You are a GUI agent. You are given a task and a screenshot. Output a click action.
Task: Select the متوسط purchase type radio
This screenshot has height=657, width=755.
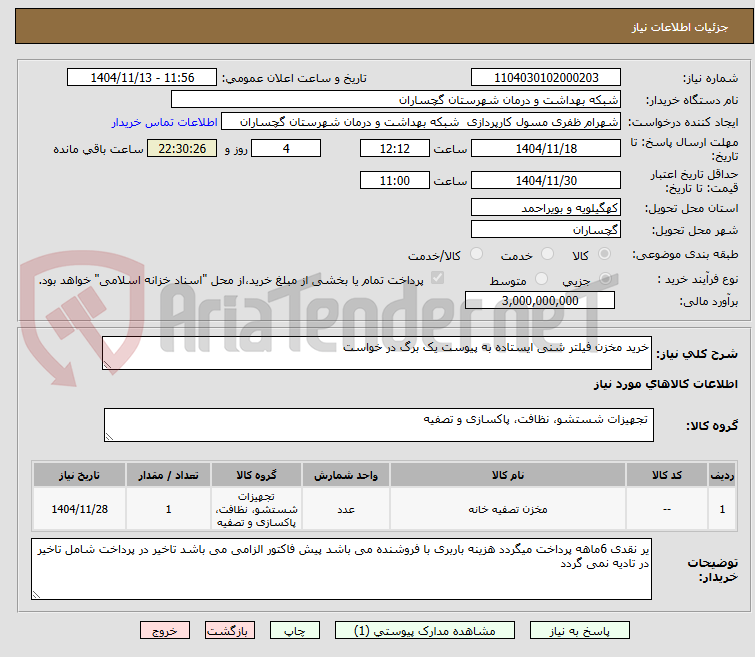541,279
